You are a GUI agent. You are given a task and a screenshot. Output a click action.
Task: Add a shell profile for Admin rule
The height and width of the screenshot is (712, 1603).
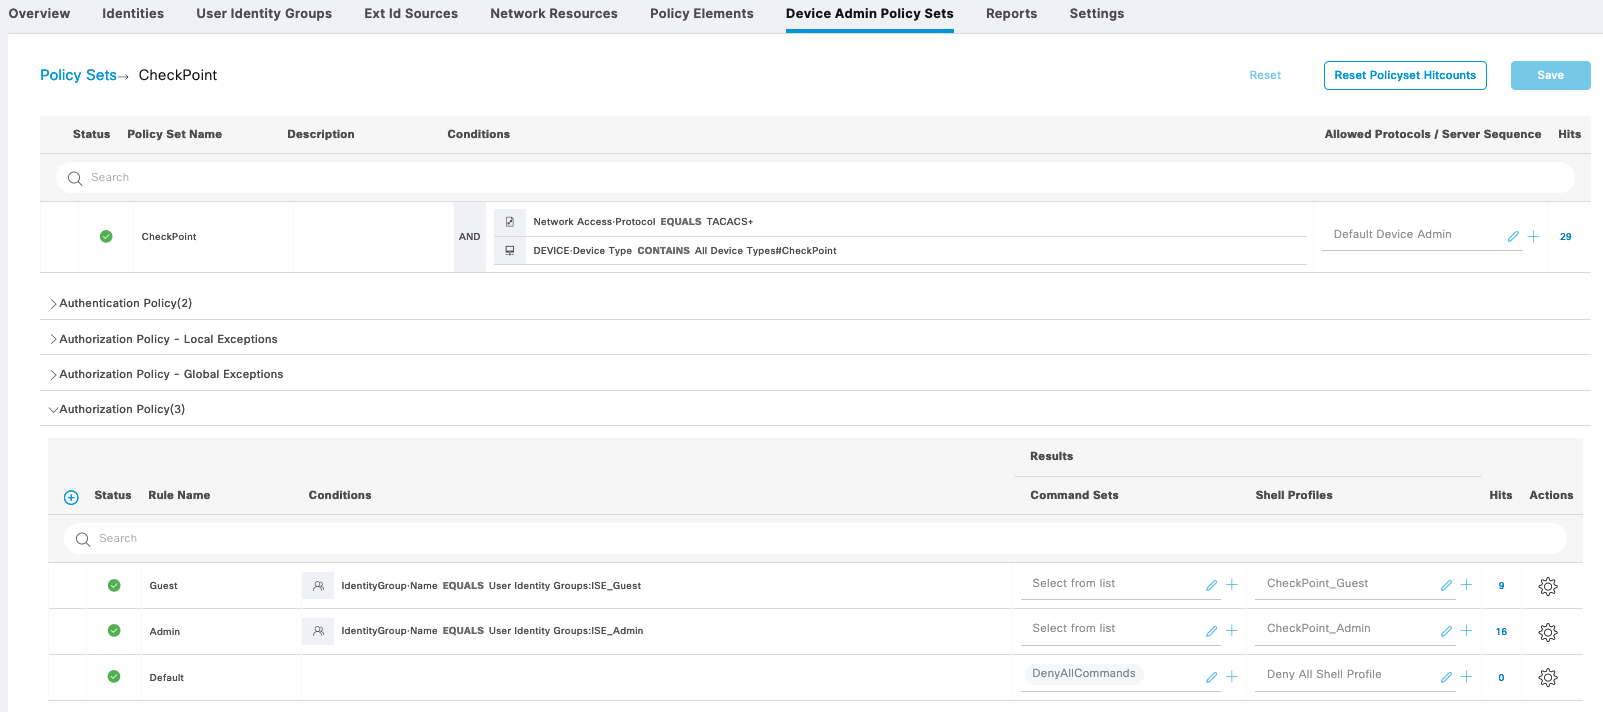(x=1466, y=631)
